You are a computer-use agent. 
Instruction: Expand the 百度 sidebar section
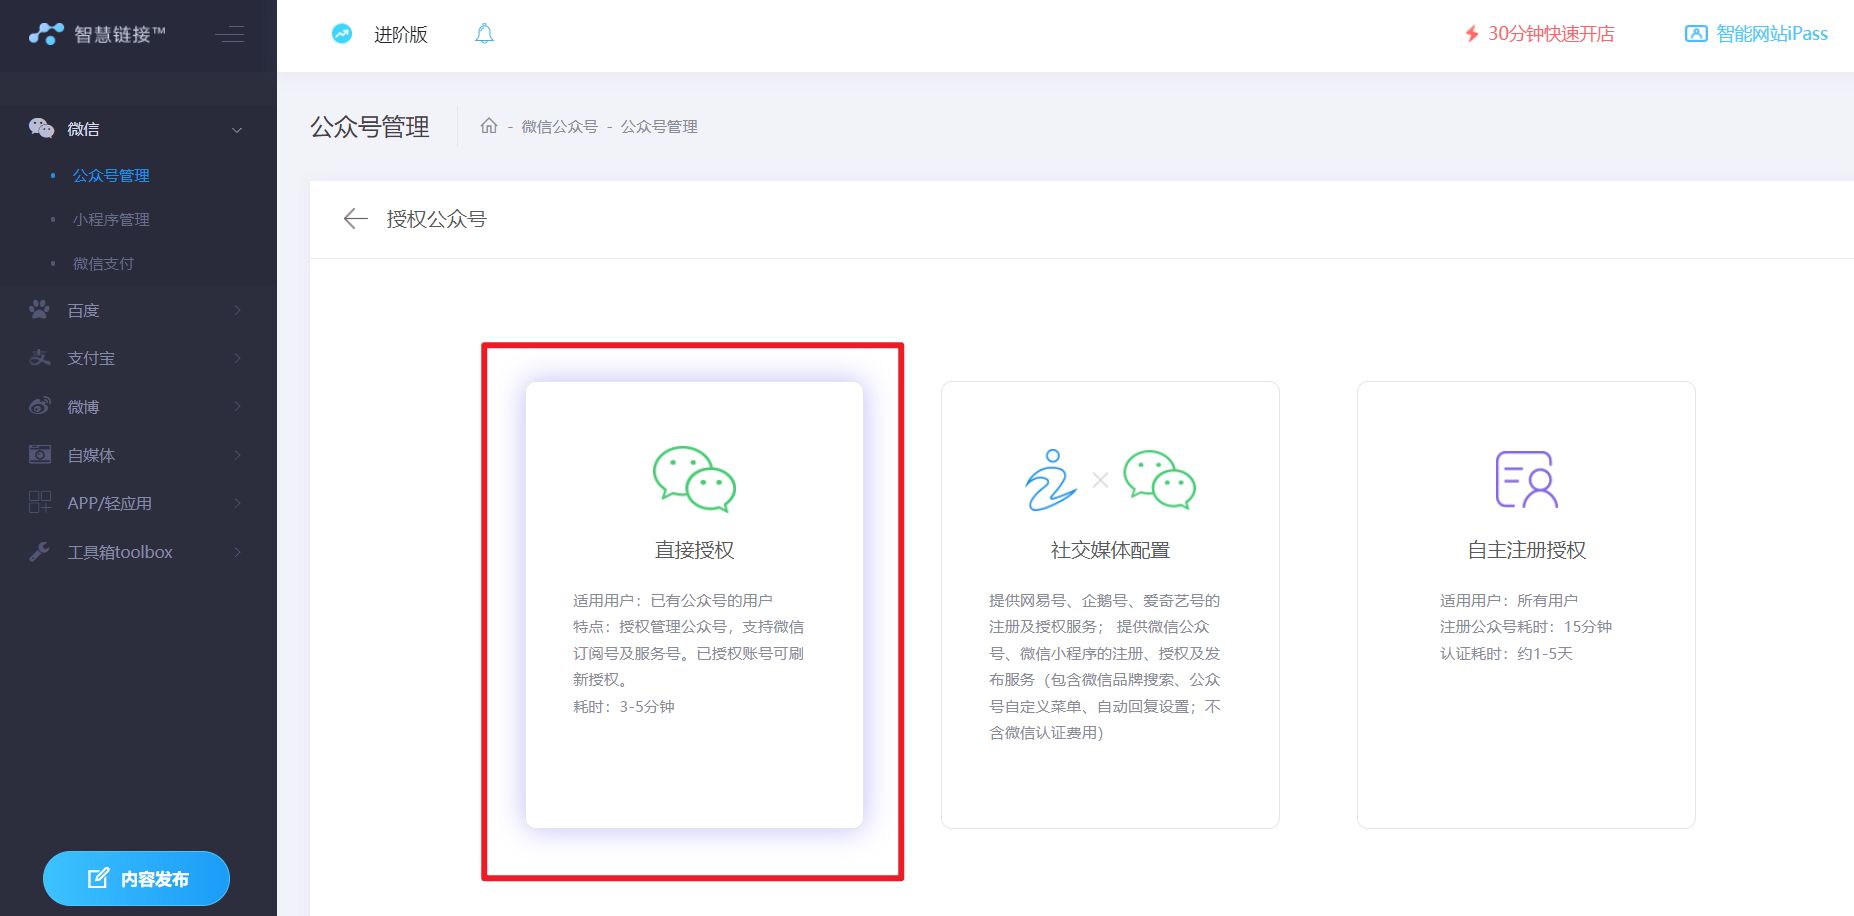coord(237,310)
